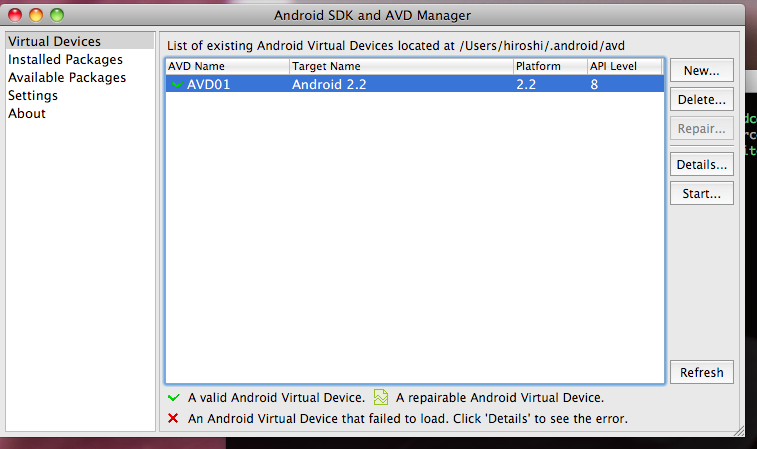Image resolution: width=757 pixels, height=449 pixels.
Task: Click the green checkmark icon beside AVD01
Action: pyautogui.click(x=176, y=85)
